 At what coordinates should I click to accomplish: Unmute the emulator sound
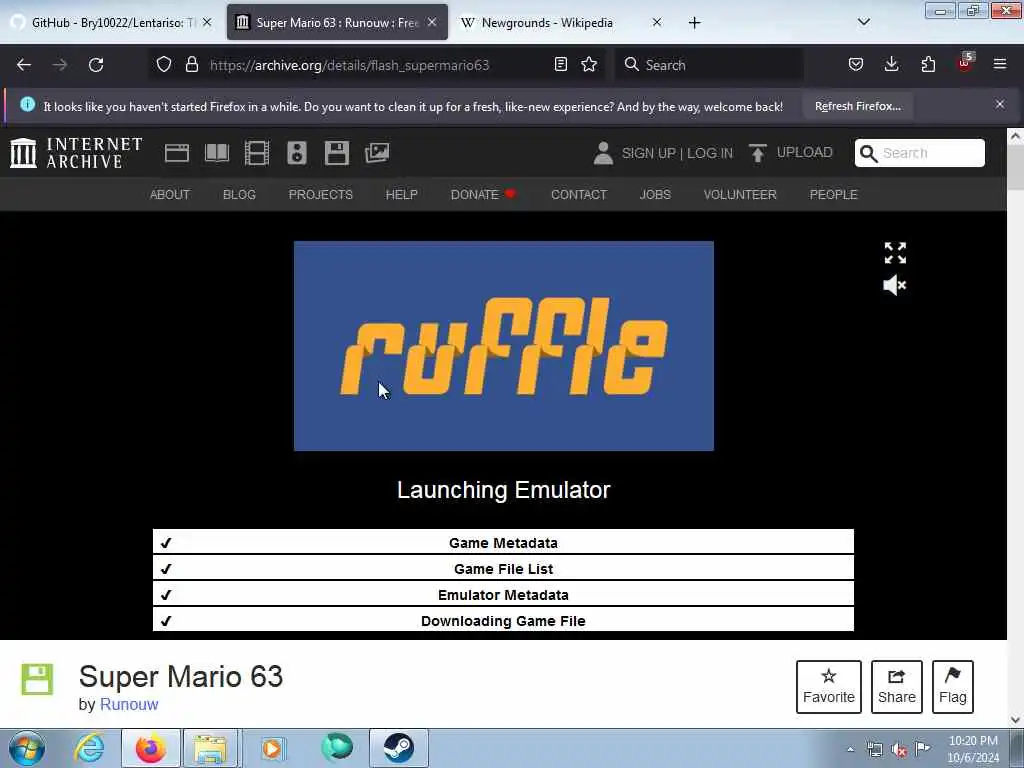click(x=895, y=285)
